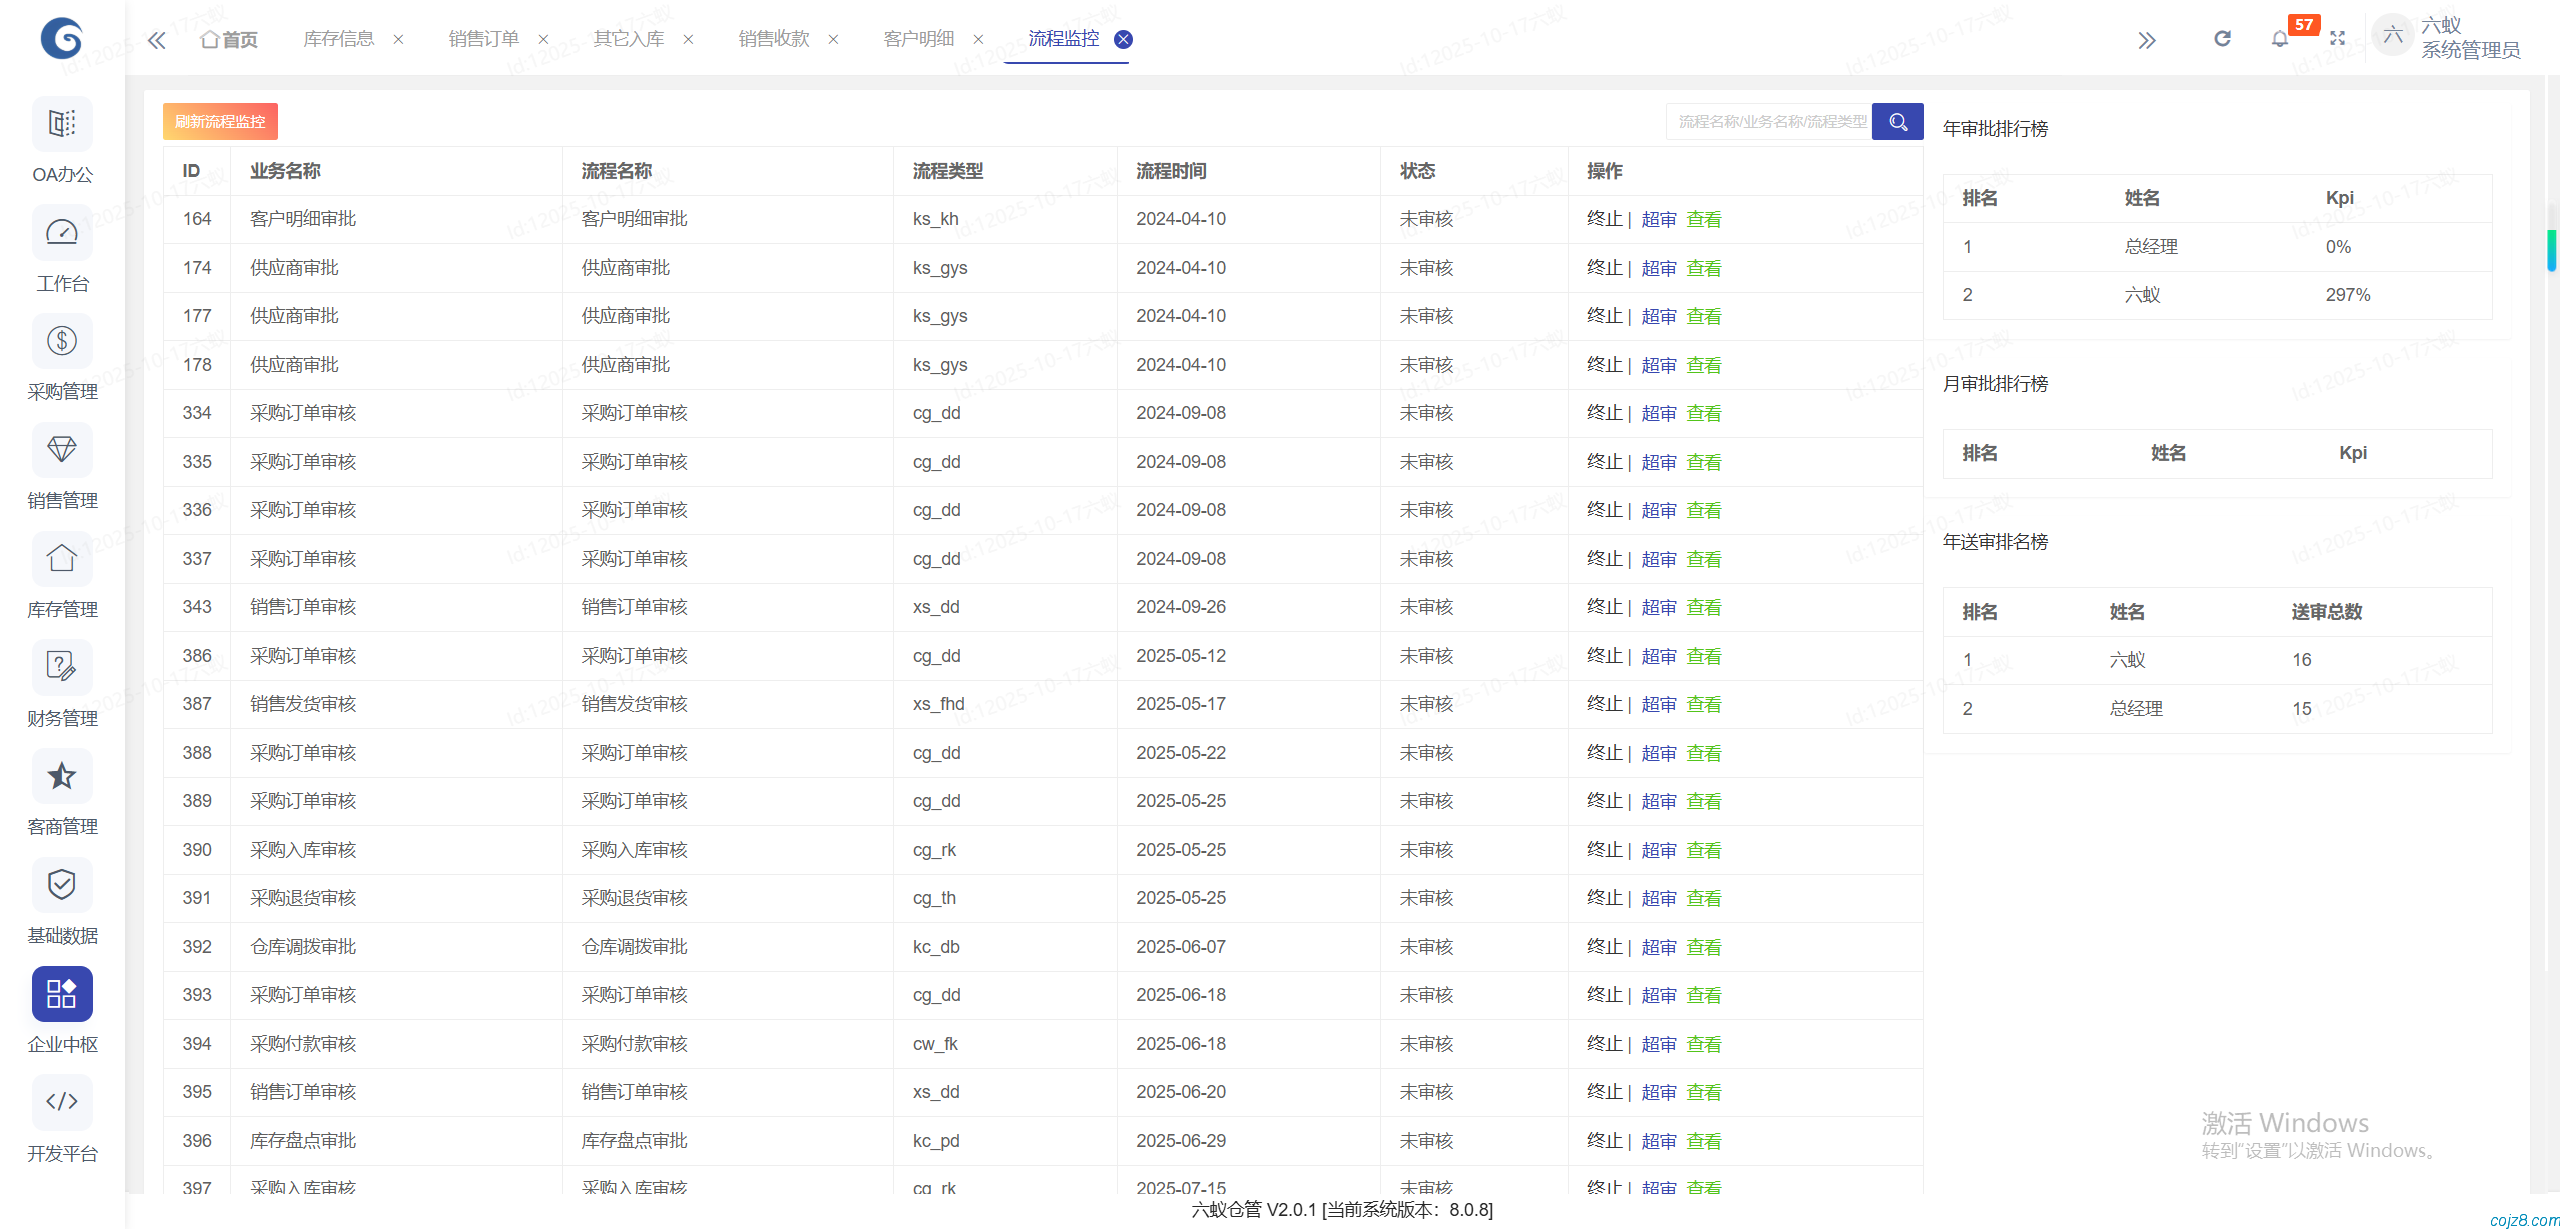Screen dimensions: 2560x1229
Task: Click the 刷新流程监控 button
Action: pyautogui.click(x=220, y=122)
